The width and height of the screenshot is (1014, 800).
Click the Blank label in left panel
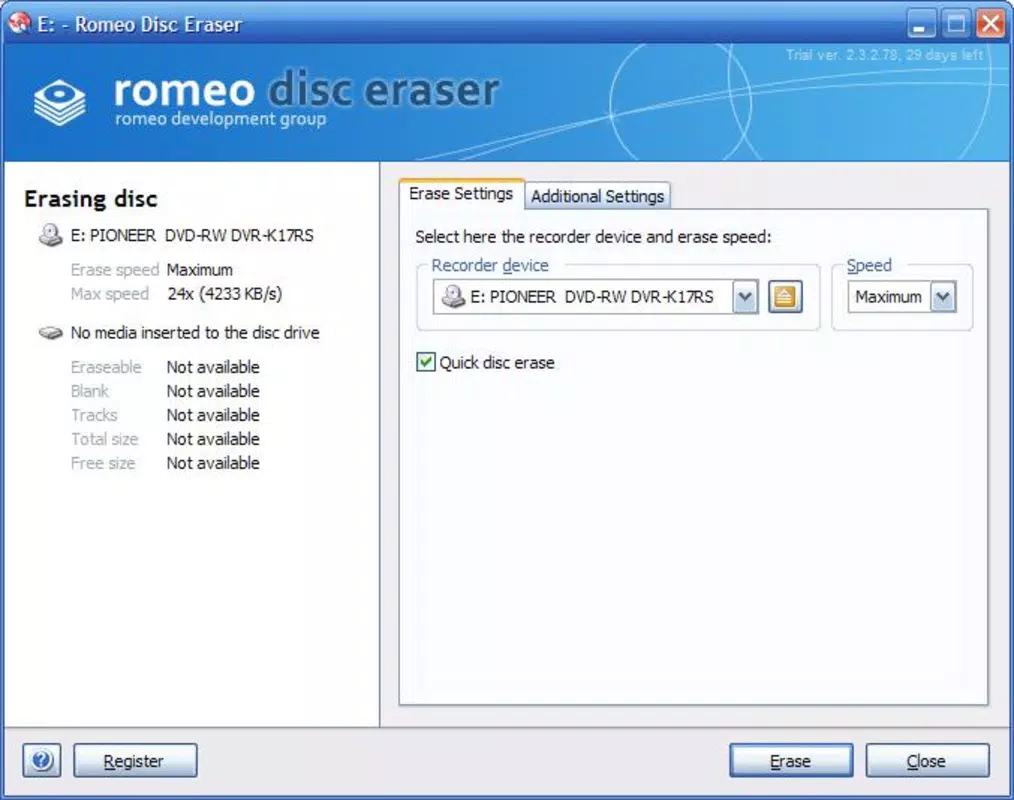coord(90,391)
